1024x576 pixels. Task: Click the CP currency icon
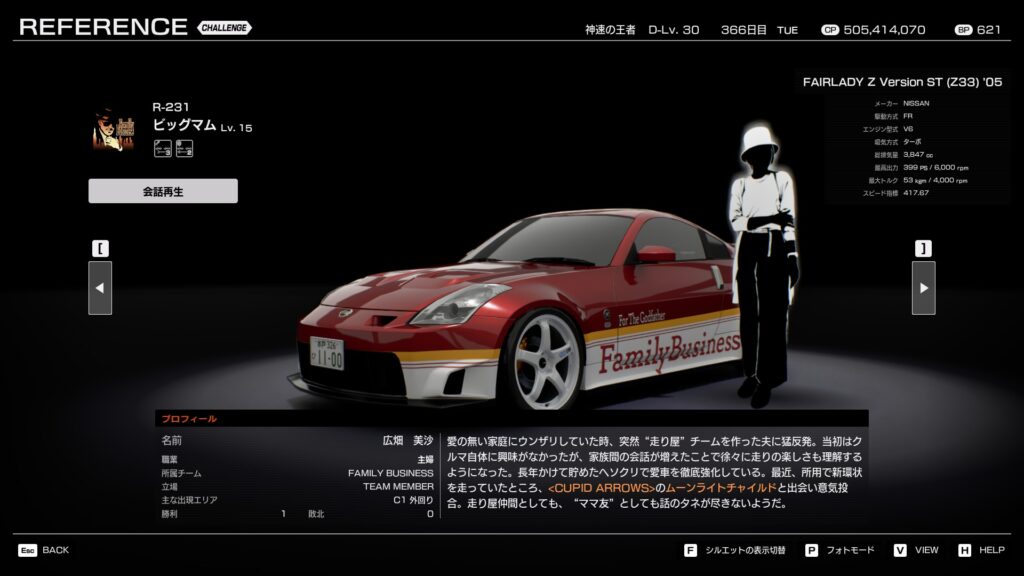829,30
